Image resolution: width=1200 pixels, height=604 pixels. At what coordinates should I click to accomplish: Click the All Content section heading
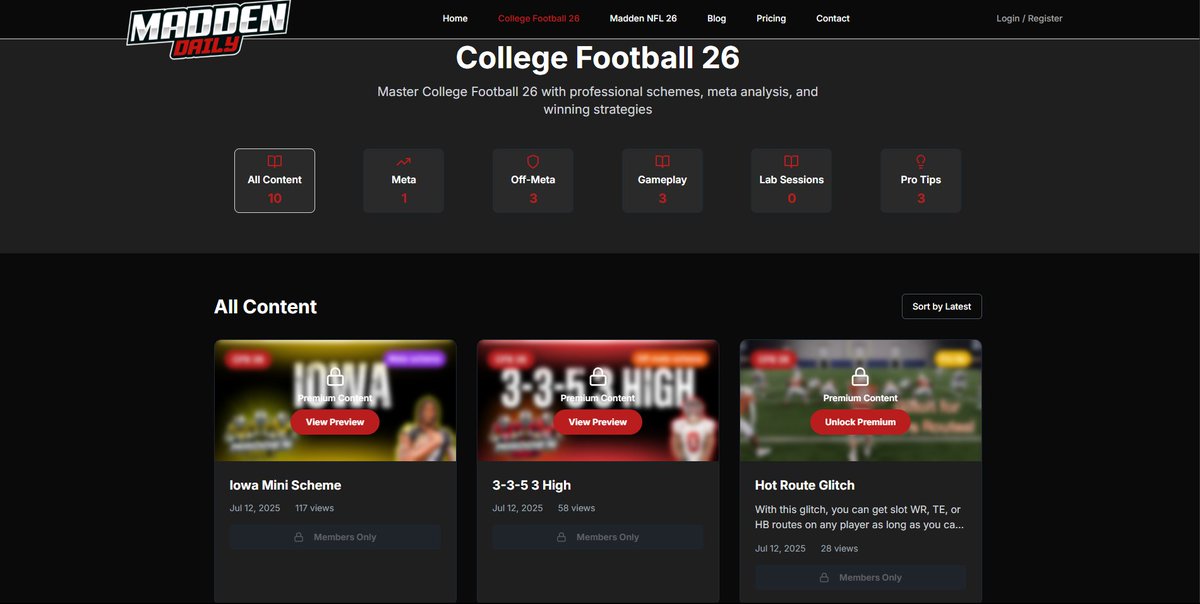[x=265, y=307]
